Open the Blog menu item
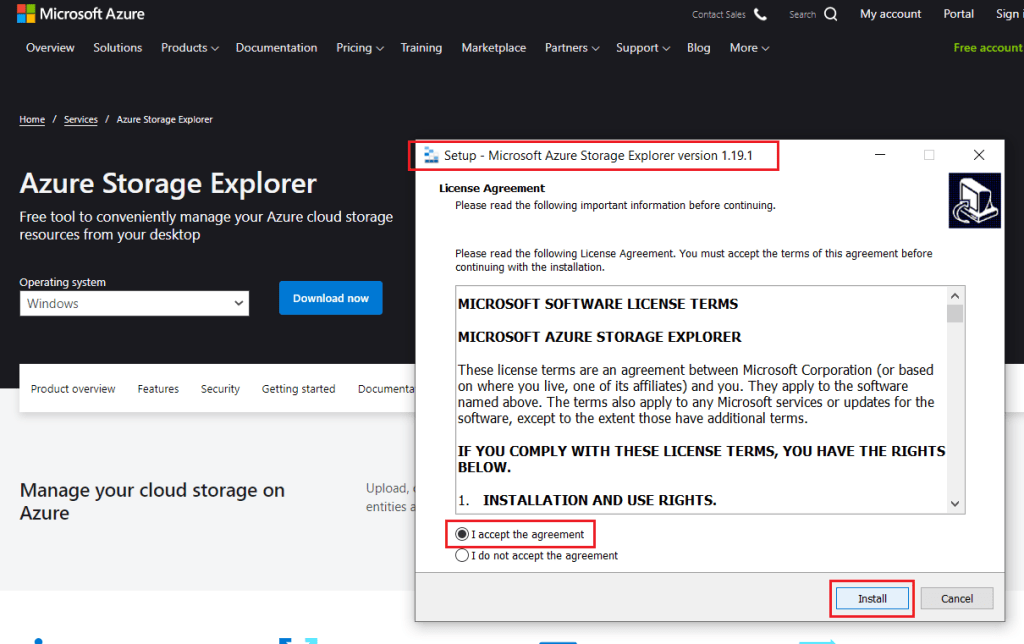The height and width of the screenshot is (644, 1024). click(x=698, y=47)
